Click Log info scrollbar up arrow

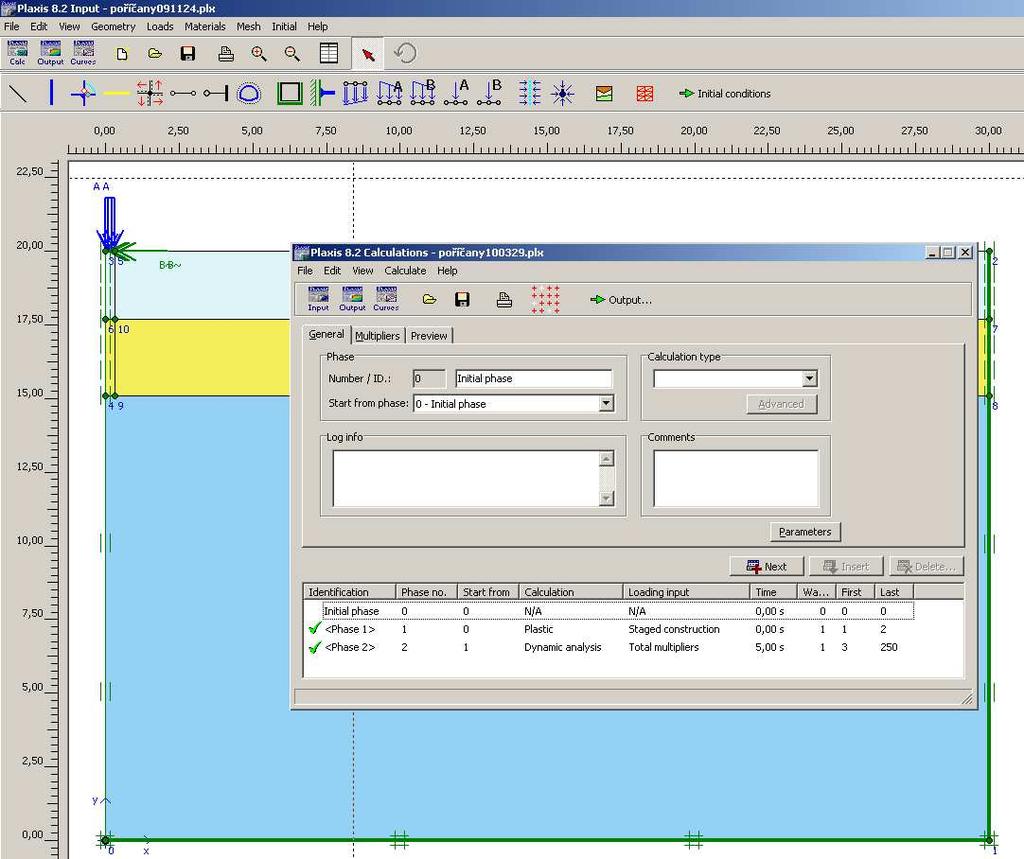pyautogui.click(x=606, y=459)
